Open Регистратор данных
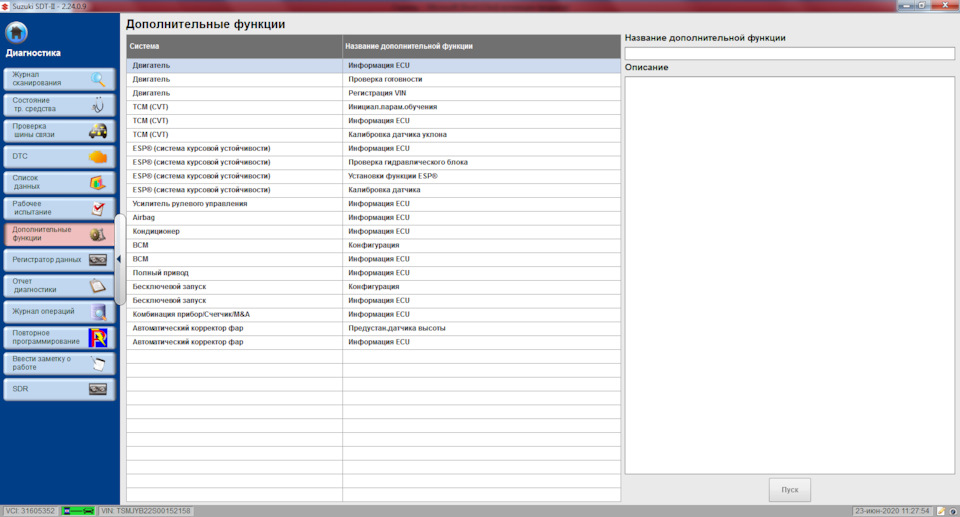960x517 pixels. (58, 260)
